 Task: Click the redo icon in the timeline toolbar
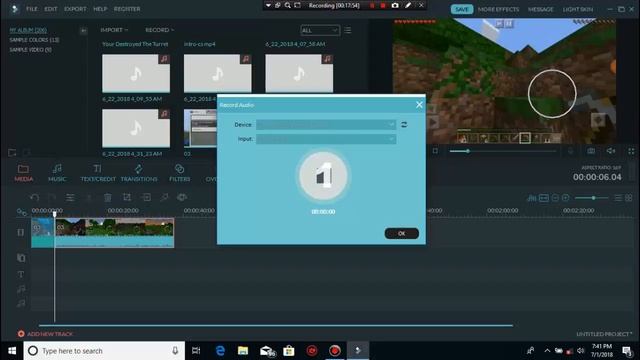[52, 198]
